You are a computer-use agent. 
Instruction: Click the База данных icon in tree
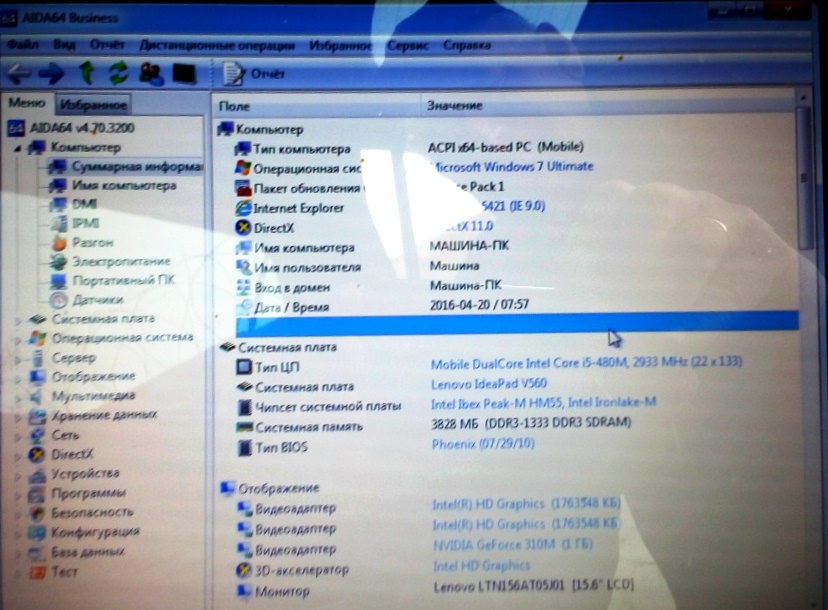tap(37, 552)
